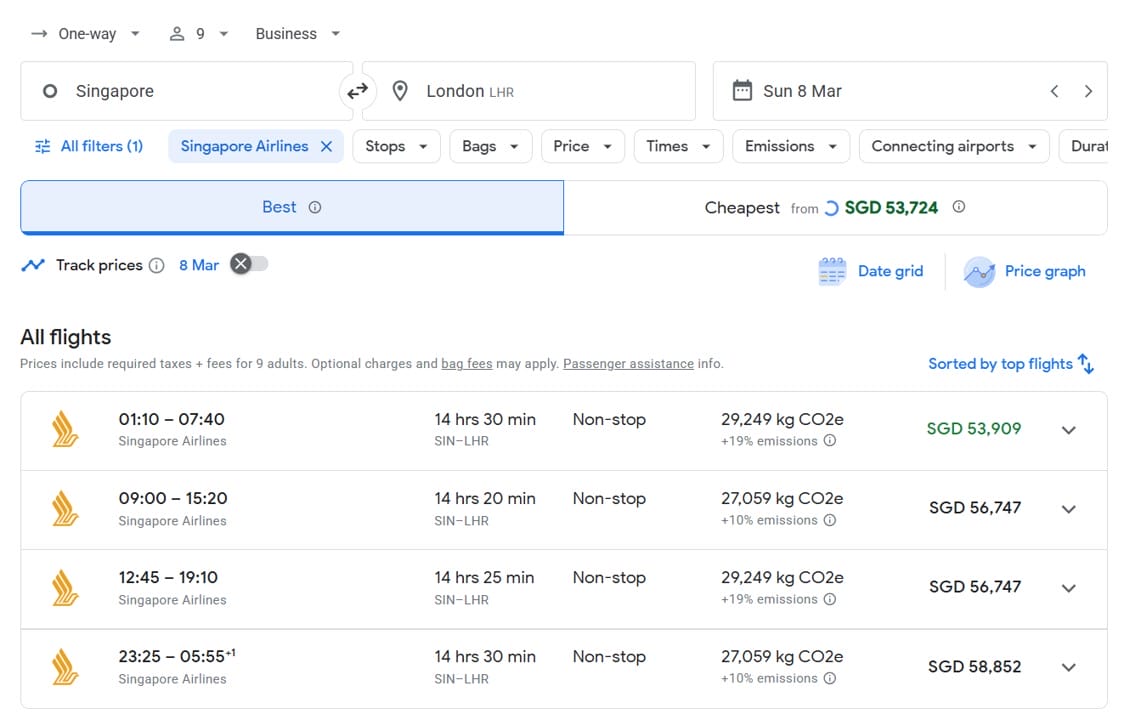Click the Track prices info icon
1124x720 pixels.
156,266
